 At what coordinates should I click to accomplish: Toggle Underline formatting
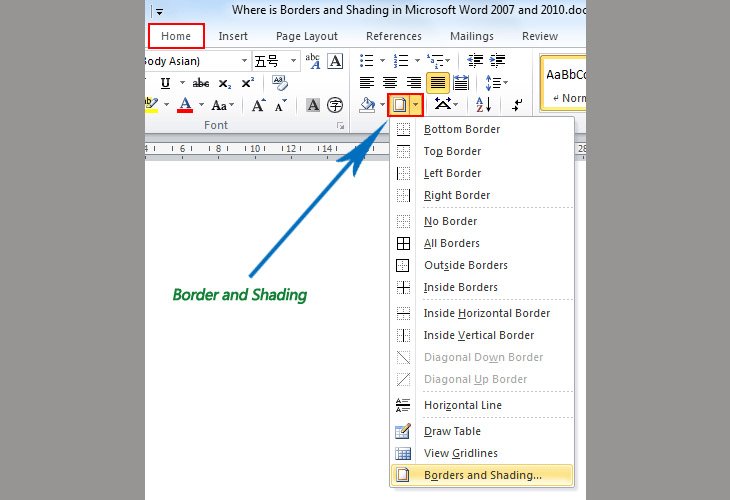[x=165, y=83]
